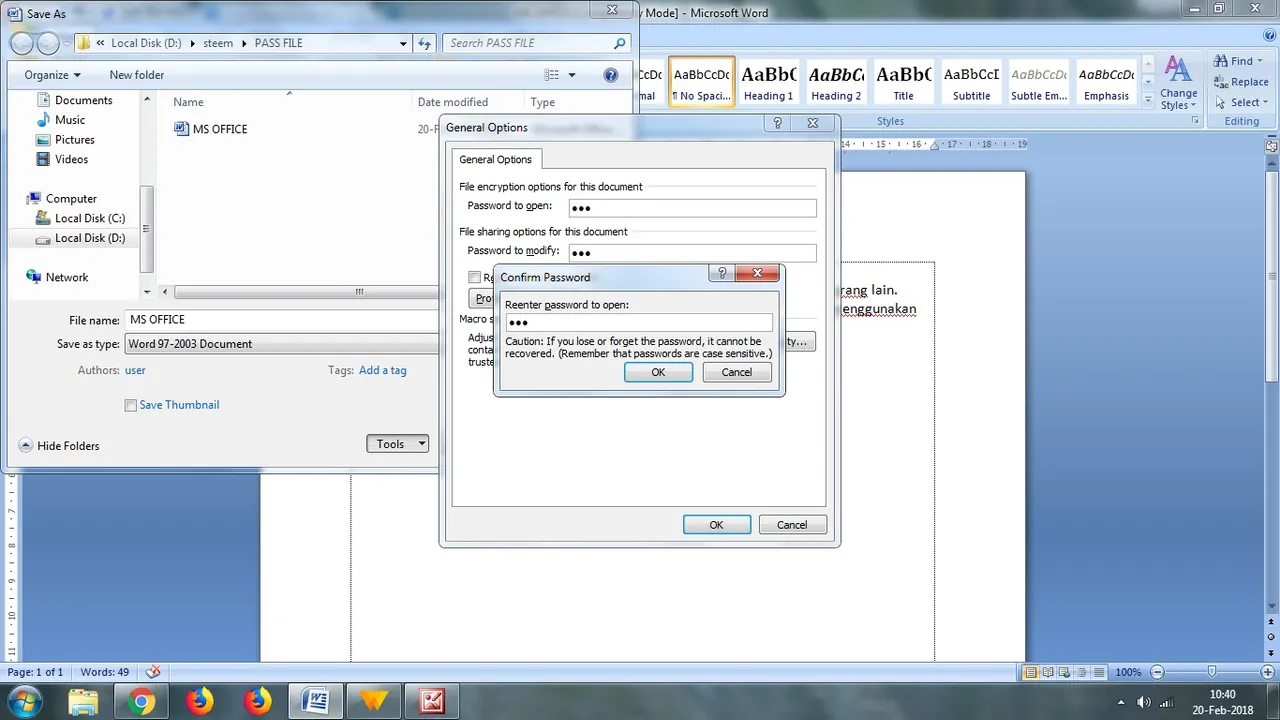This screenshot has width=1280, height=720.
Task: Select Videos in the navigation pane
Action: 72,159
